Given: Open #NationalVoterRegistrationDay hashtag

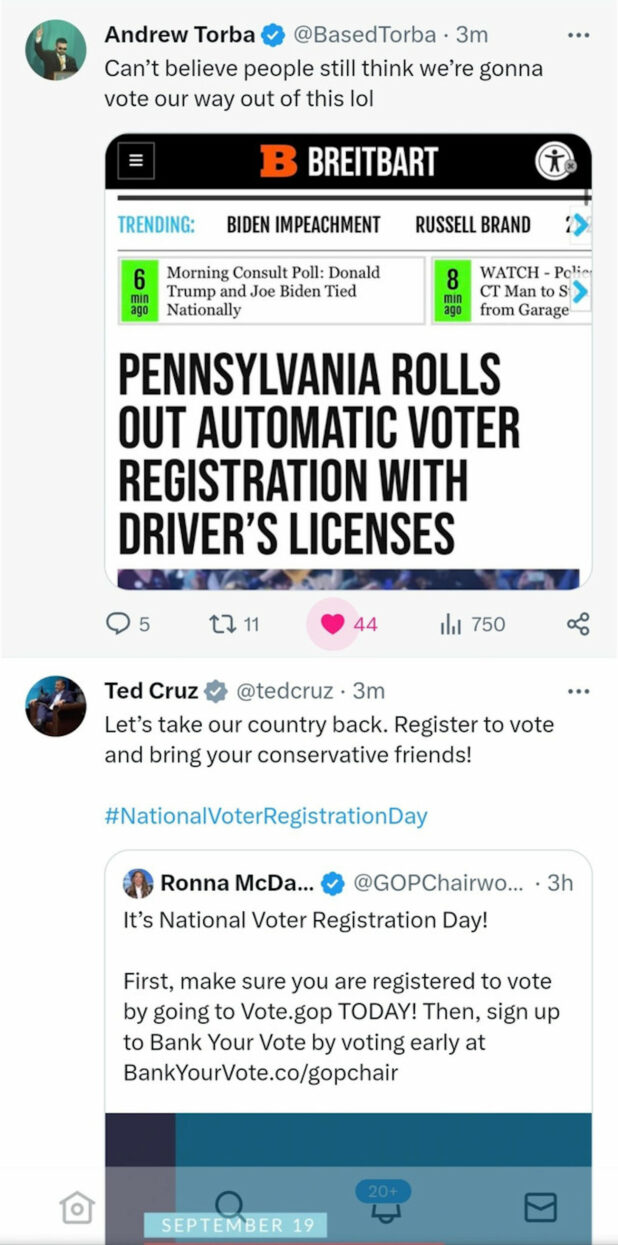Looking at the screenshot, I should (x=266, y=816).
